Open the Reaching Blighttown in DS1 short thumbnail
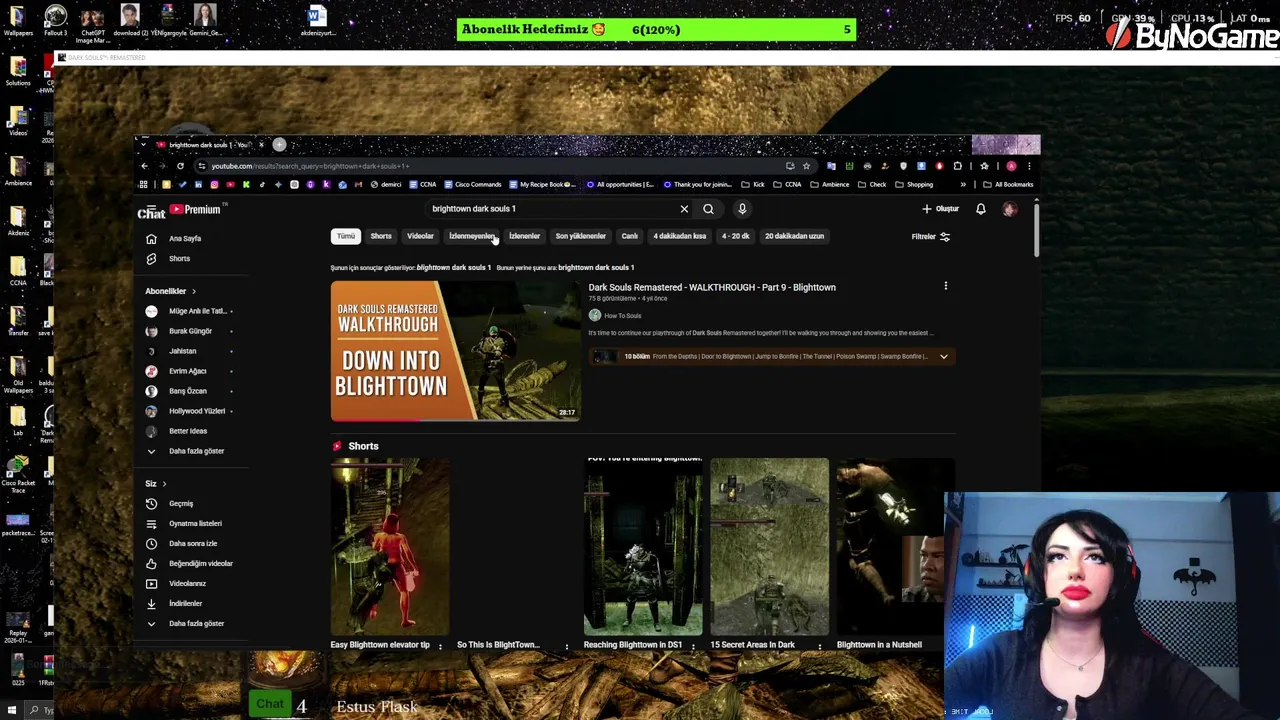This screenshot has height=720, width=1280. [643, 547]
